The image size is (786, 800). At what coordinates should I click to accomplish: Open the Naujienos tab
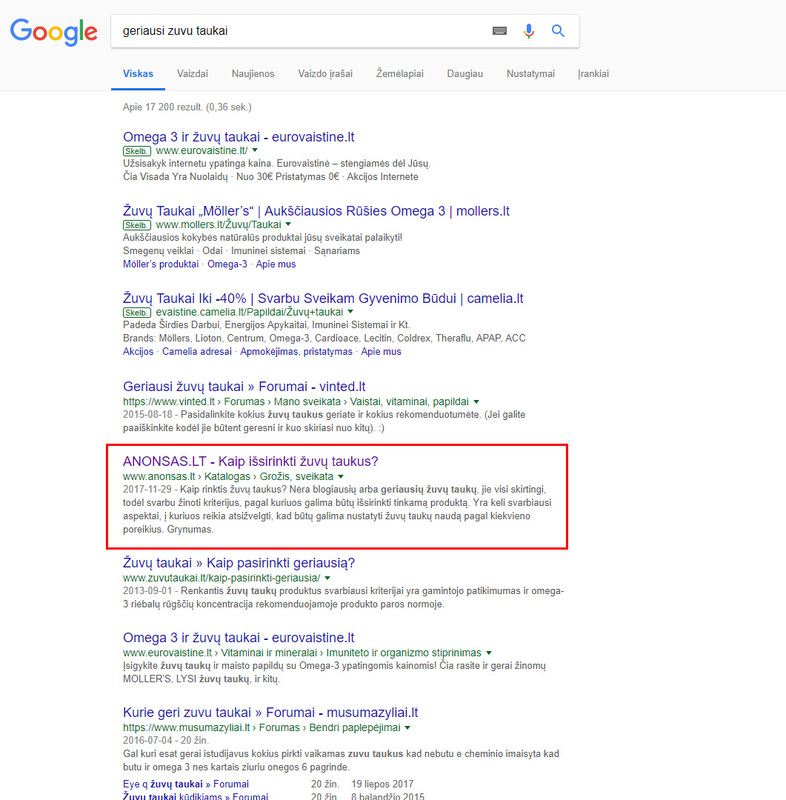point(252,73)
